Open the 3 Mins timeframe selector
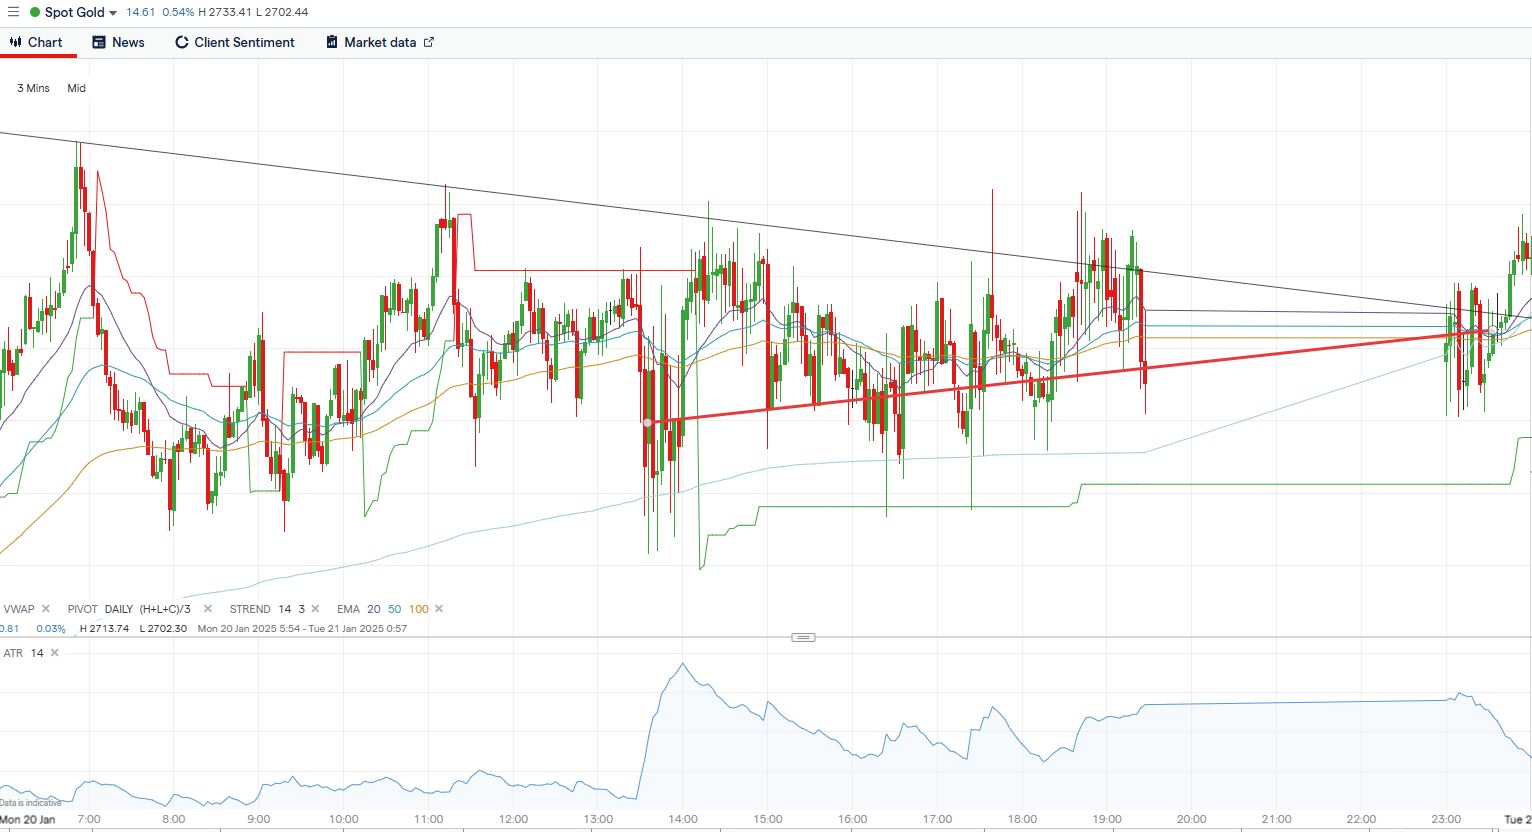Viewport: 1532px width, 832px height. [33, 88]
